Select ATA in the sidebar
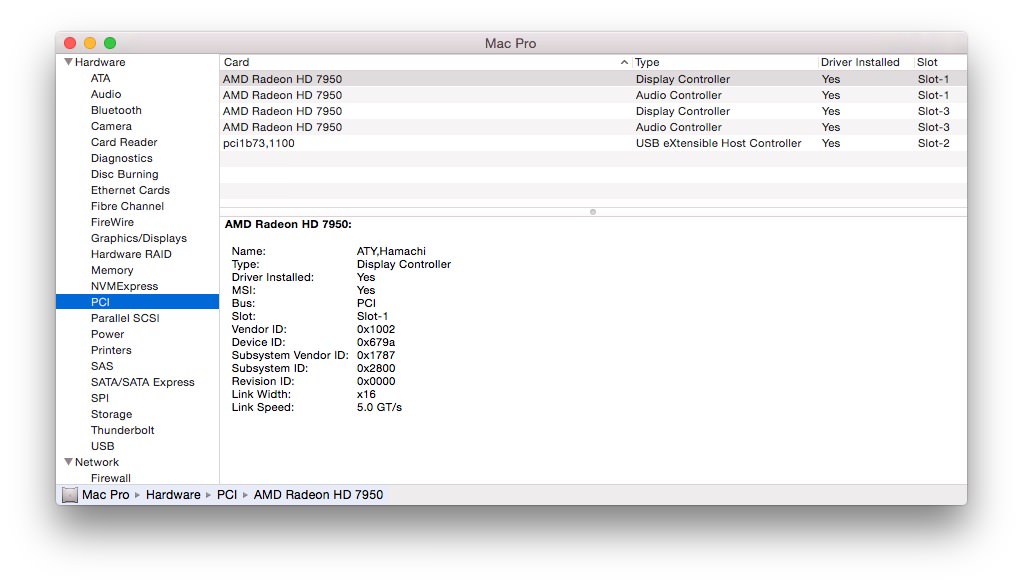This screenshot has height=585, width=1023. click(x=100, y=78)
